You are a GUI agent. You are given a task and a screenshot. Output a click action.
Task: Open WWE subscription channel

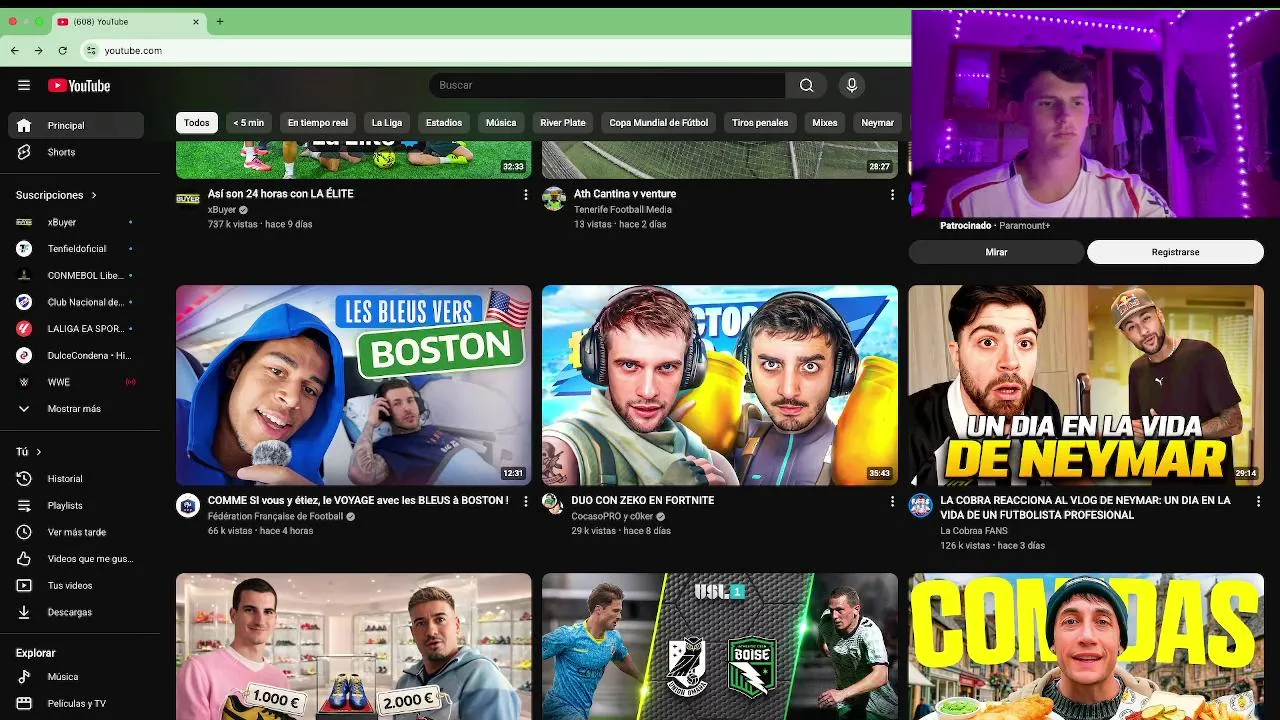tap(76, 382)
